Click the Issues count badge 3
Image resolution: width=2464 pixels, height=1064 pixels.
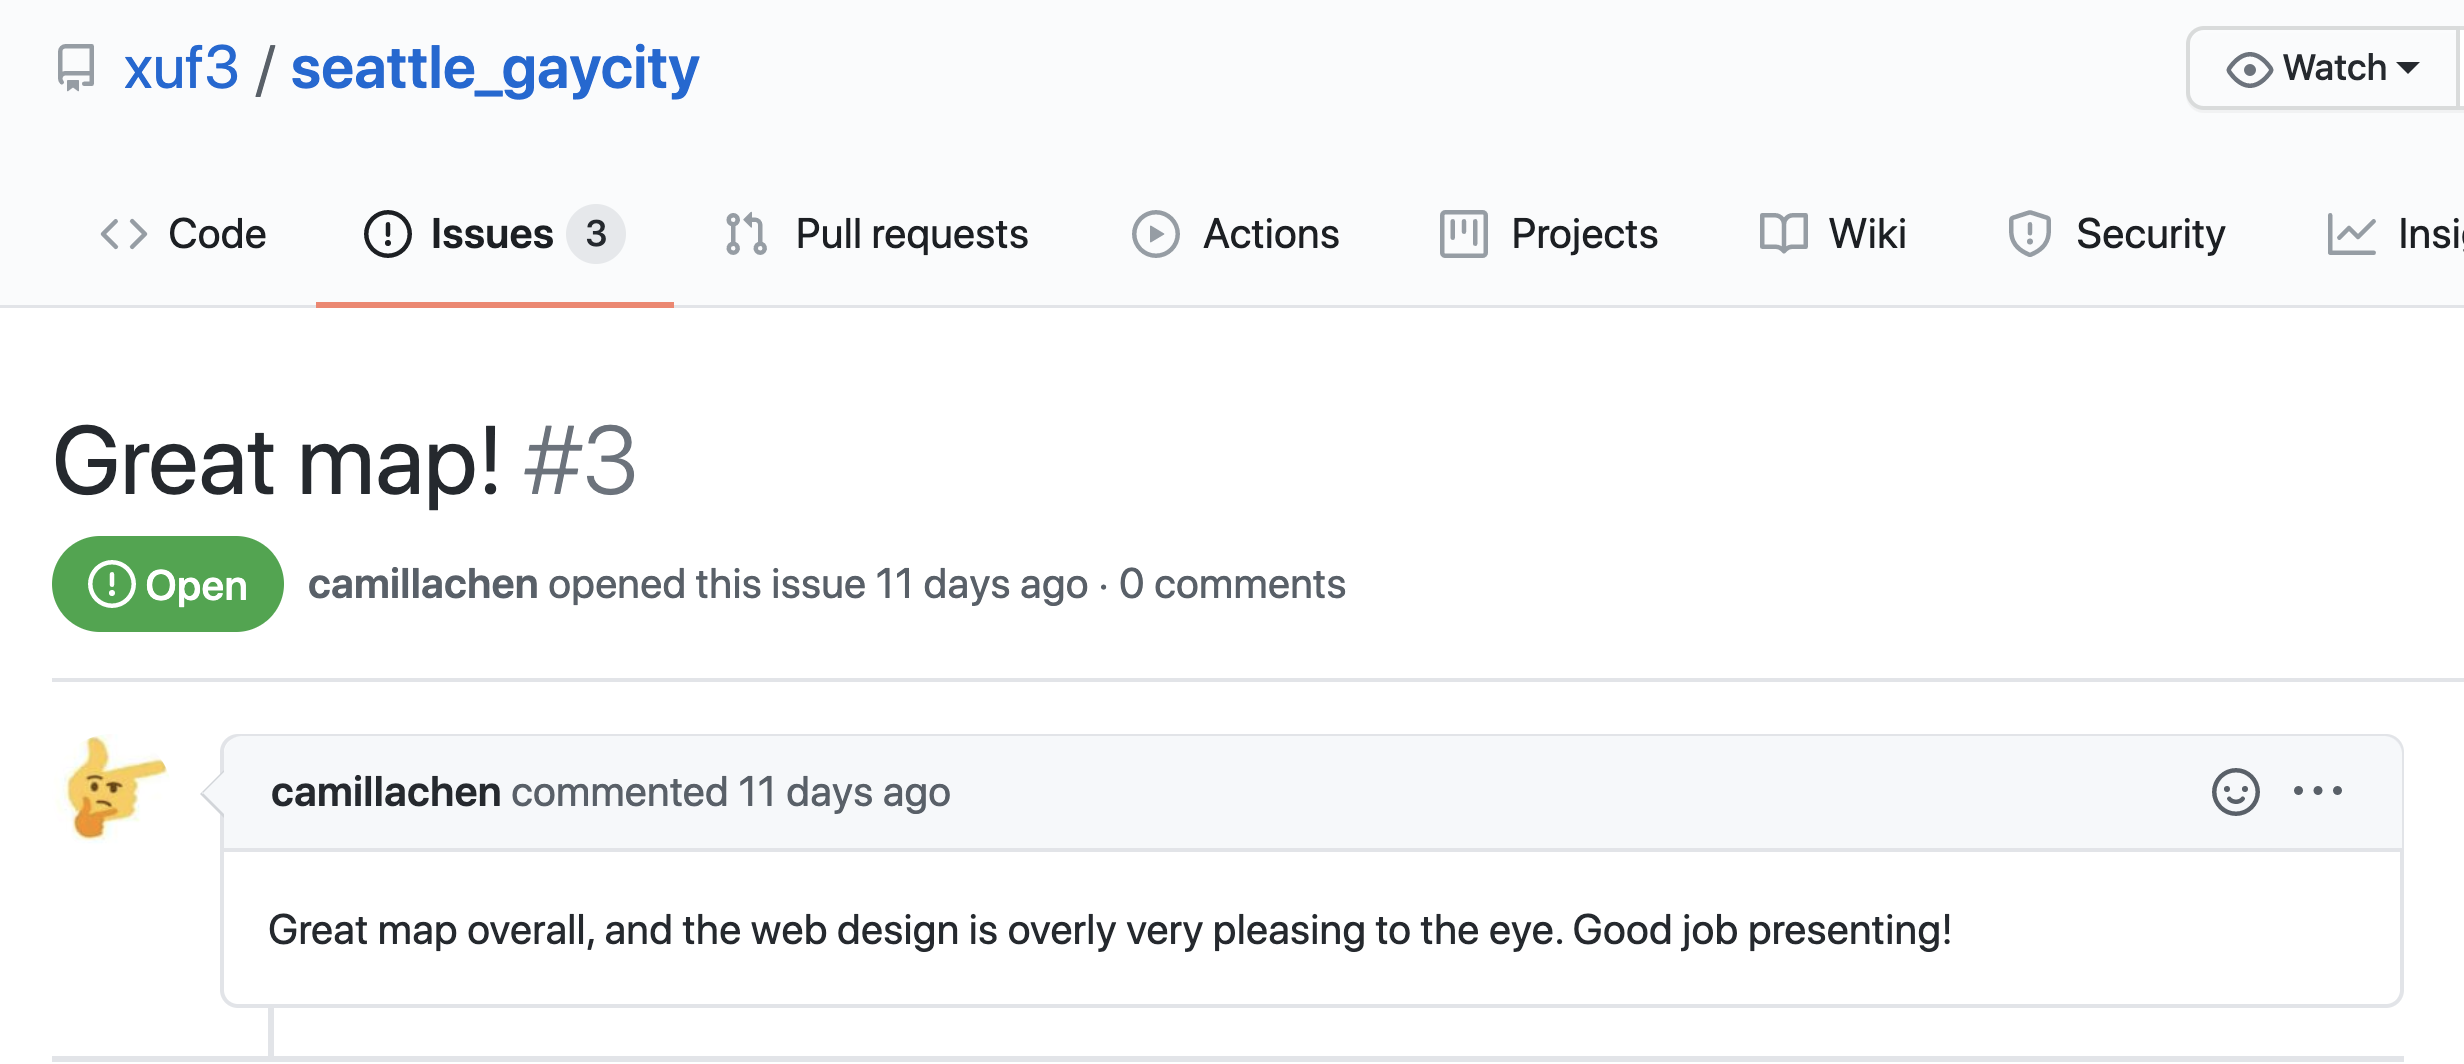point(596,234)
